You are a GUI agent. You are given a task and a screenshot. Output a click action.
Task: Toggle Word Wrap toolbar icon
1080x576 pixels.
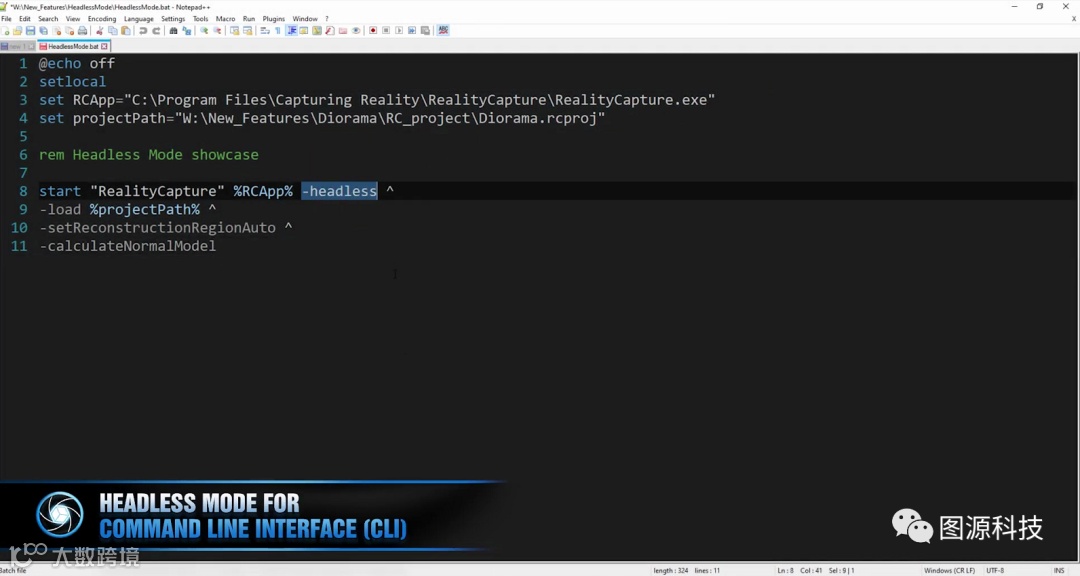click(x=265, y=30)
